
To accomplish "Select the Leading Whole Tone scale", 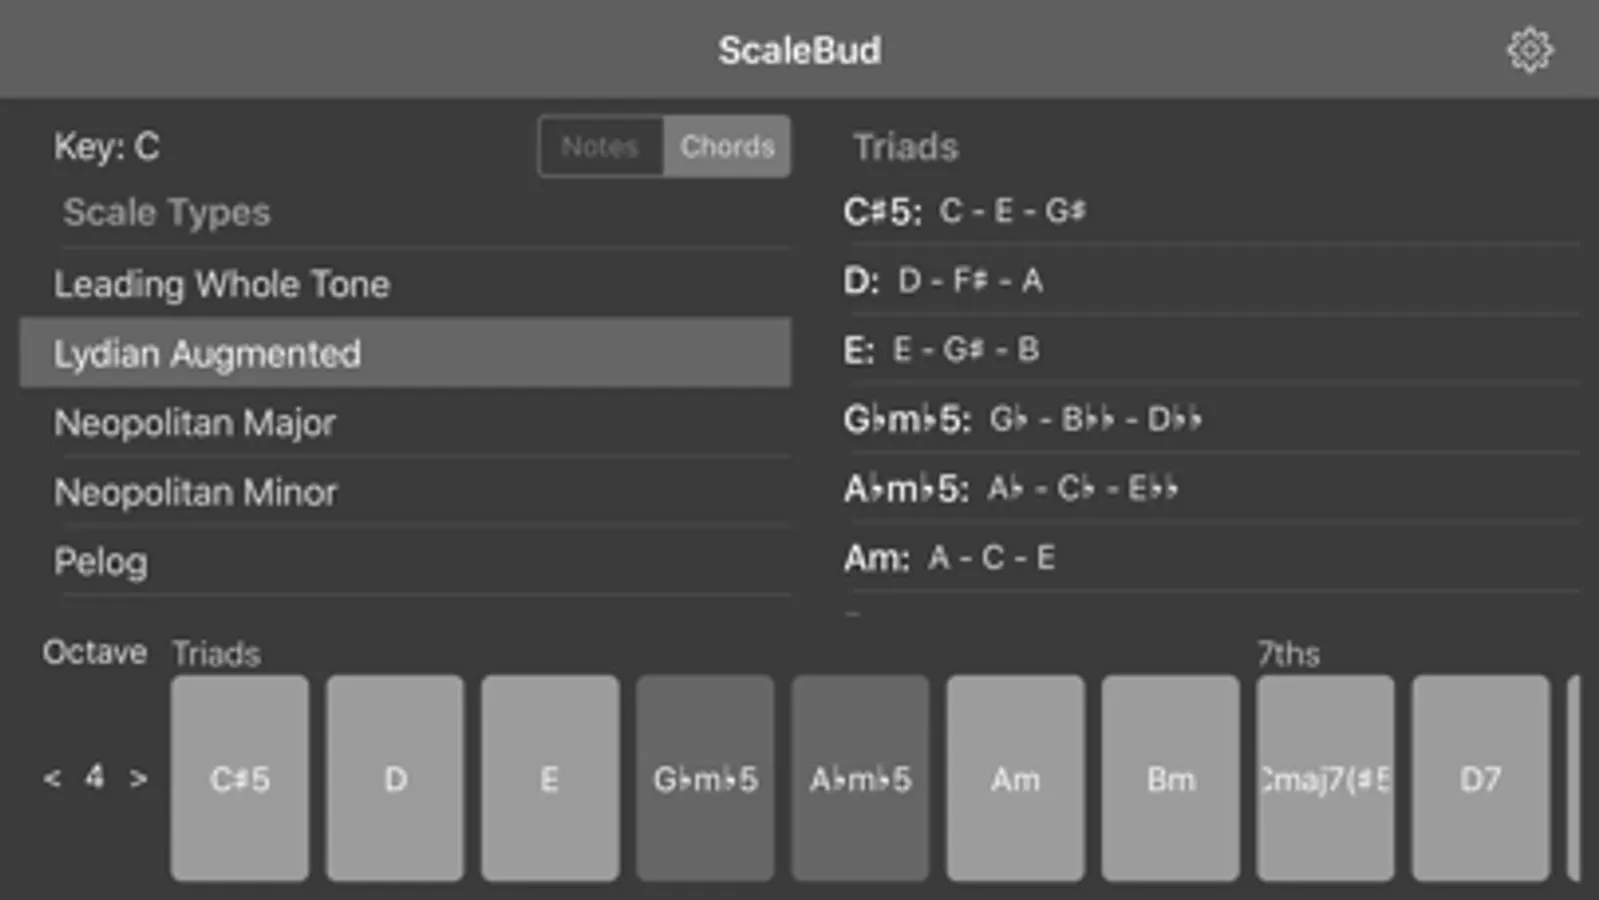I will click(221, 284).
